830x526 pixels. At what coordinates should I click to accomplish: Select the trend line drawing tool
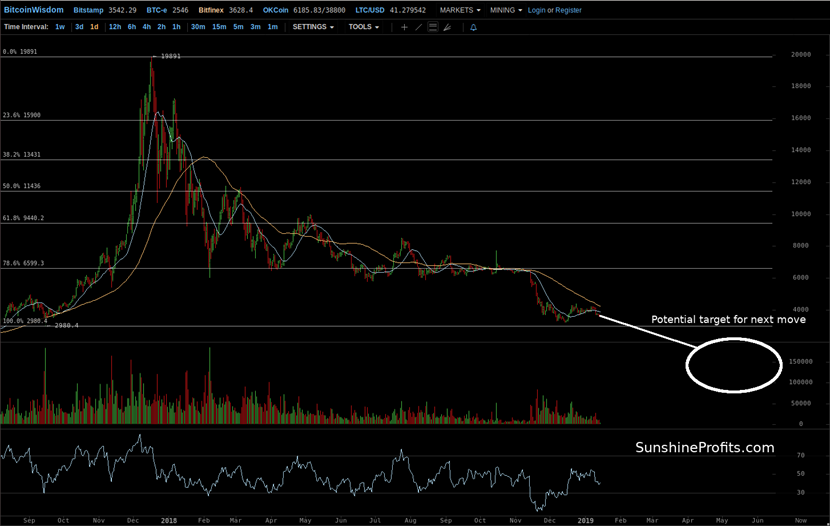coord(419,27)
